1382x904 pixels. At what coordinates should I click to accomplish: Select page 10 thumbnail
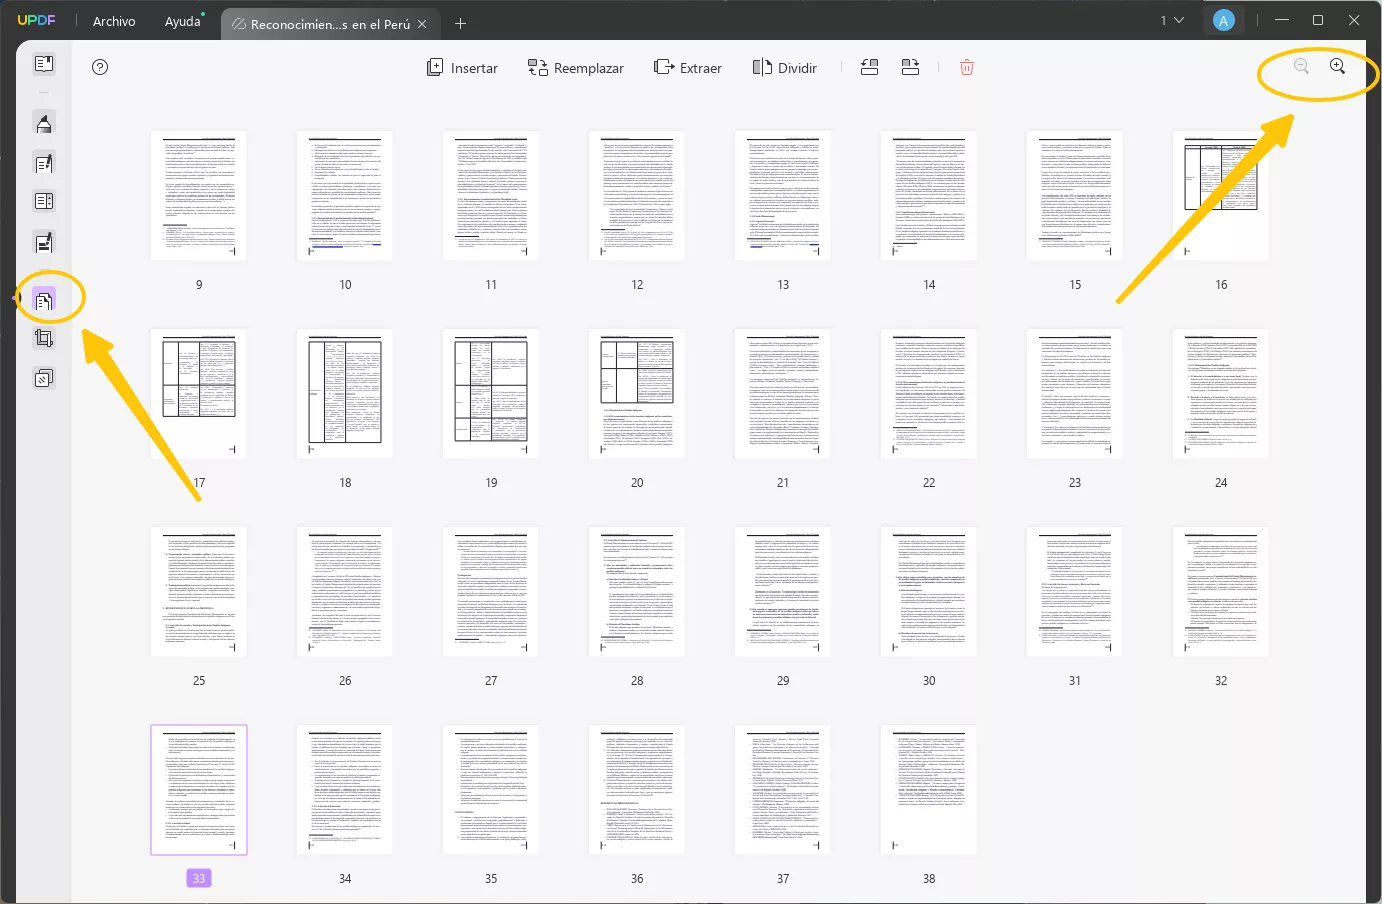[x=345, y=196]
